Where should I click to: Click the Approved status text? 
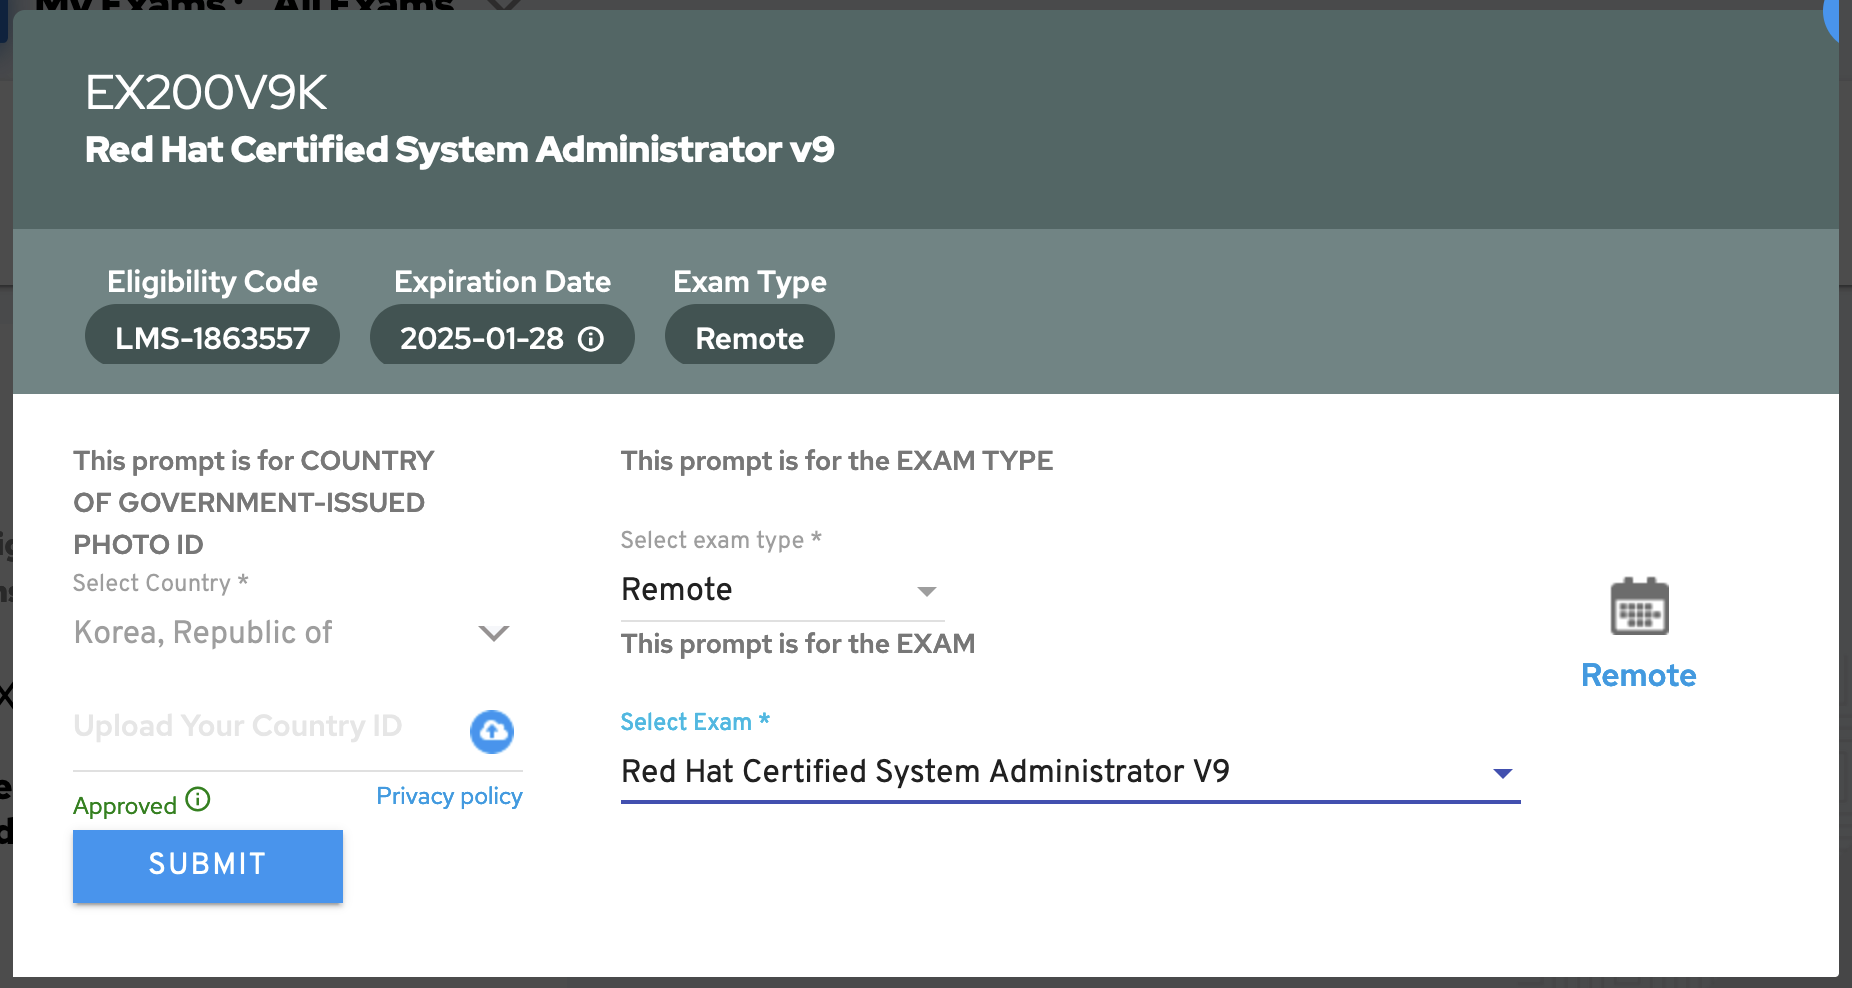coord(125,805)
